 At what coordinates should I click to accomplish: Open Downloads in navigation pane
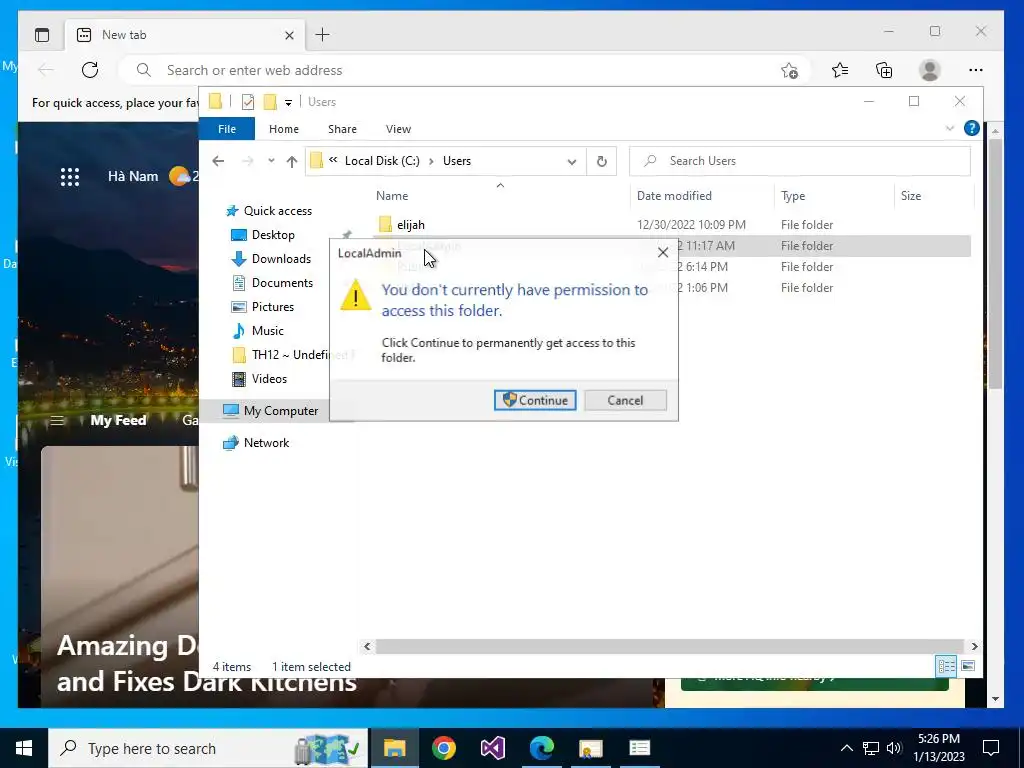click(x=281, y=259)
